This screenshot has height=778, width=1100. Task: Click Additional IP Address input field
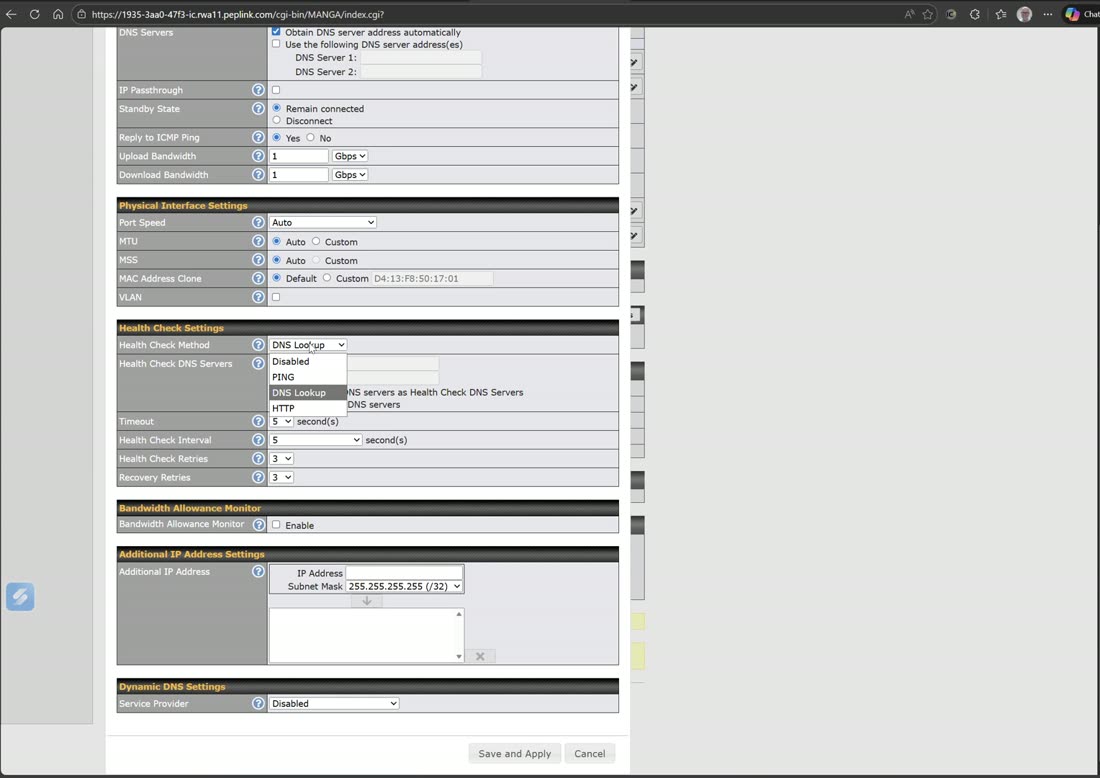coord(404,572)
